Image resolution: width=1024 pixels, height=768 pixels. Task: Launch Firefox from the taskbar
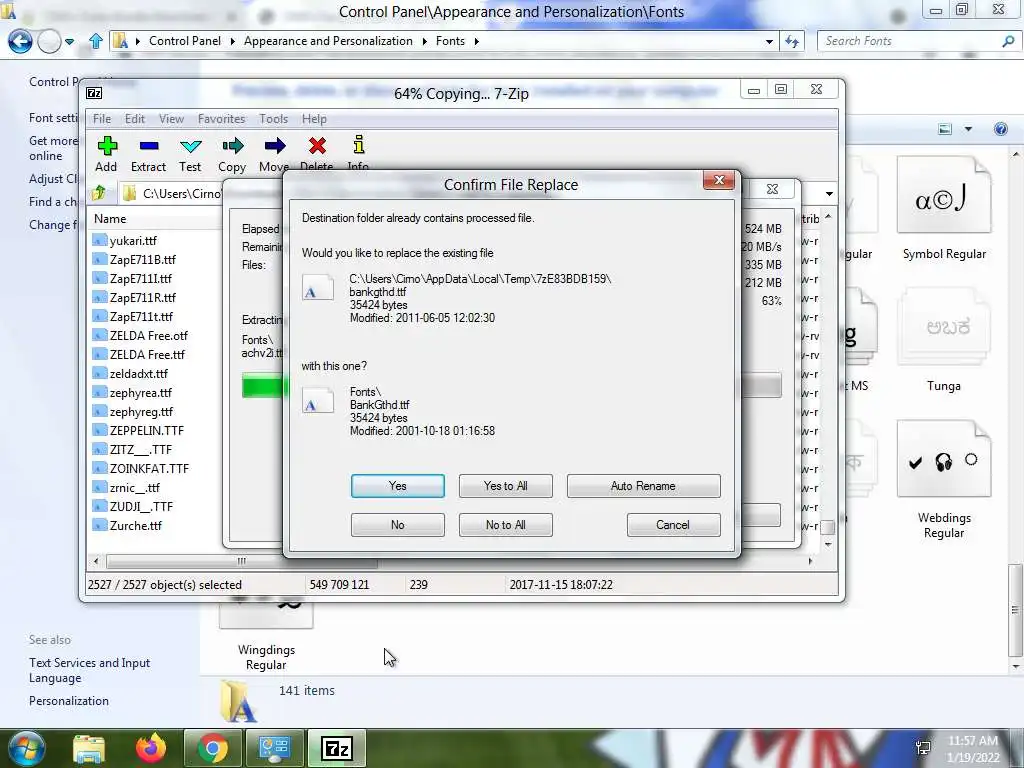pyautogui.click(x=151, y=748)
